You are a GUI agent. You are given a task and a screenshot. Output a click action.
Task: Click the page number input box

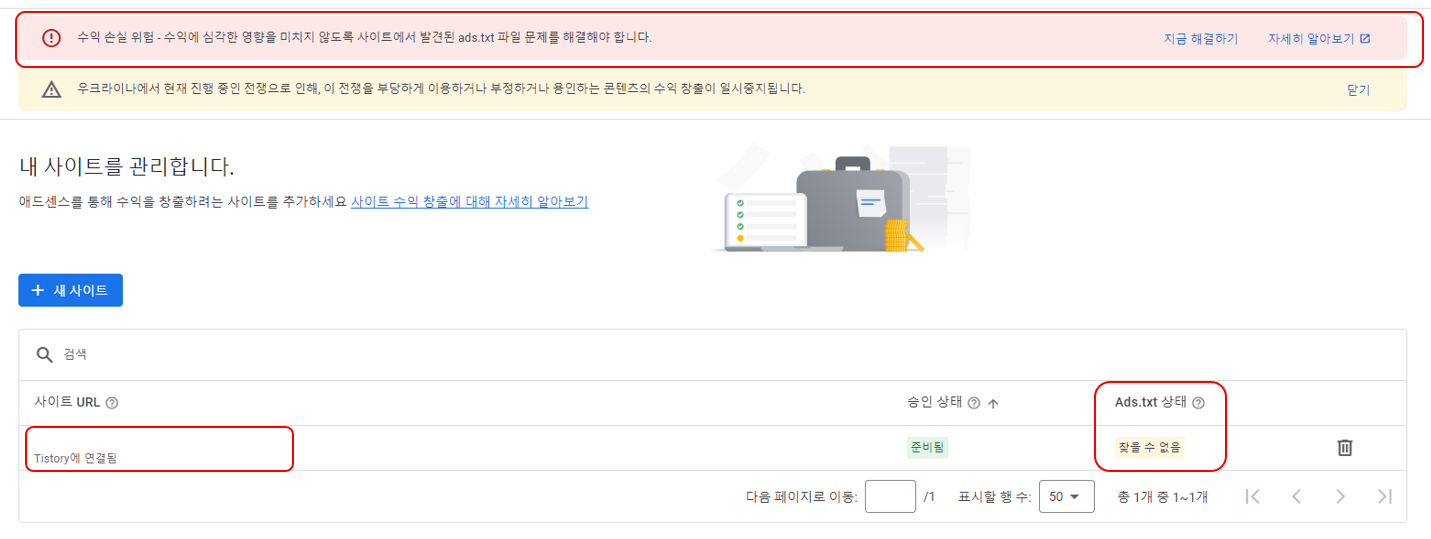point(890,496)
